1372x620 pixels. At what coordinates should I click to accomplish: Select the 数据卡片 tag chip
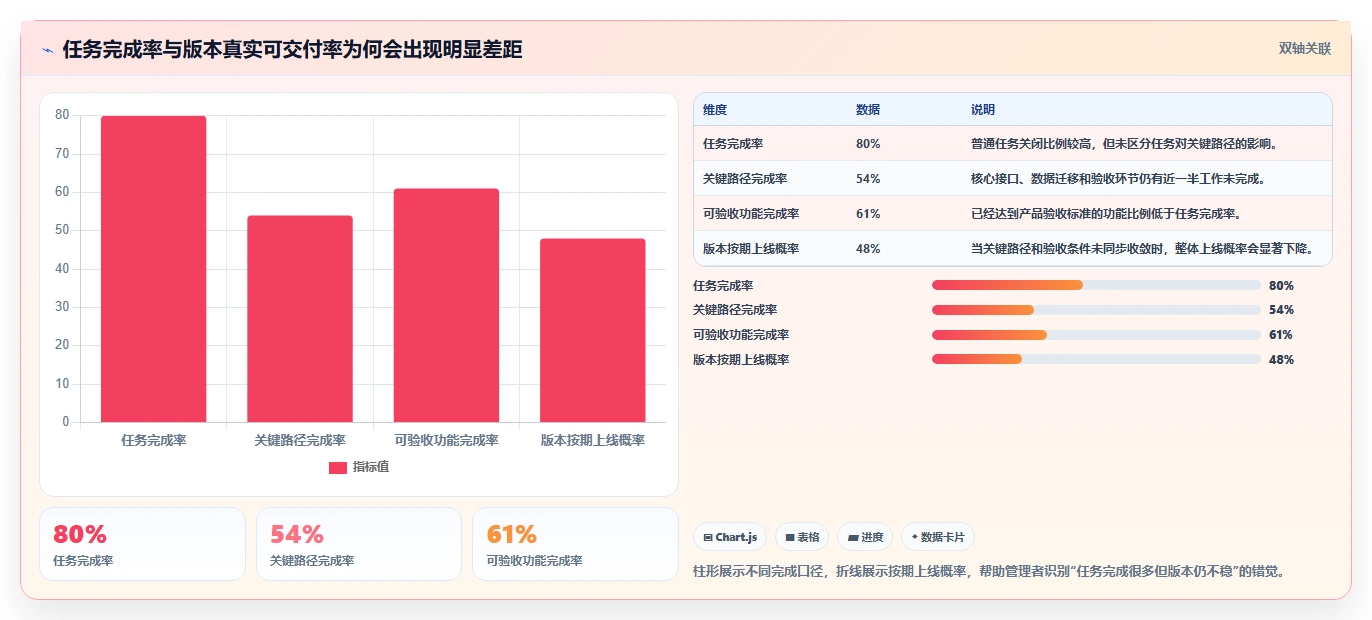938,537
